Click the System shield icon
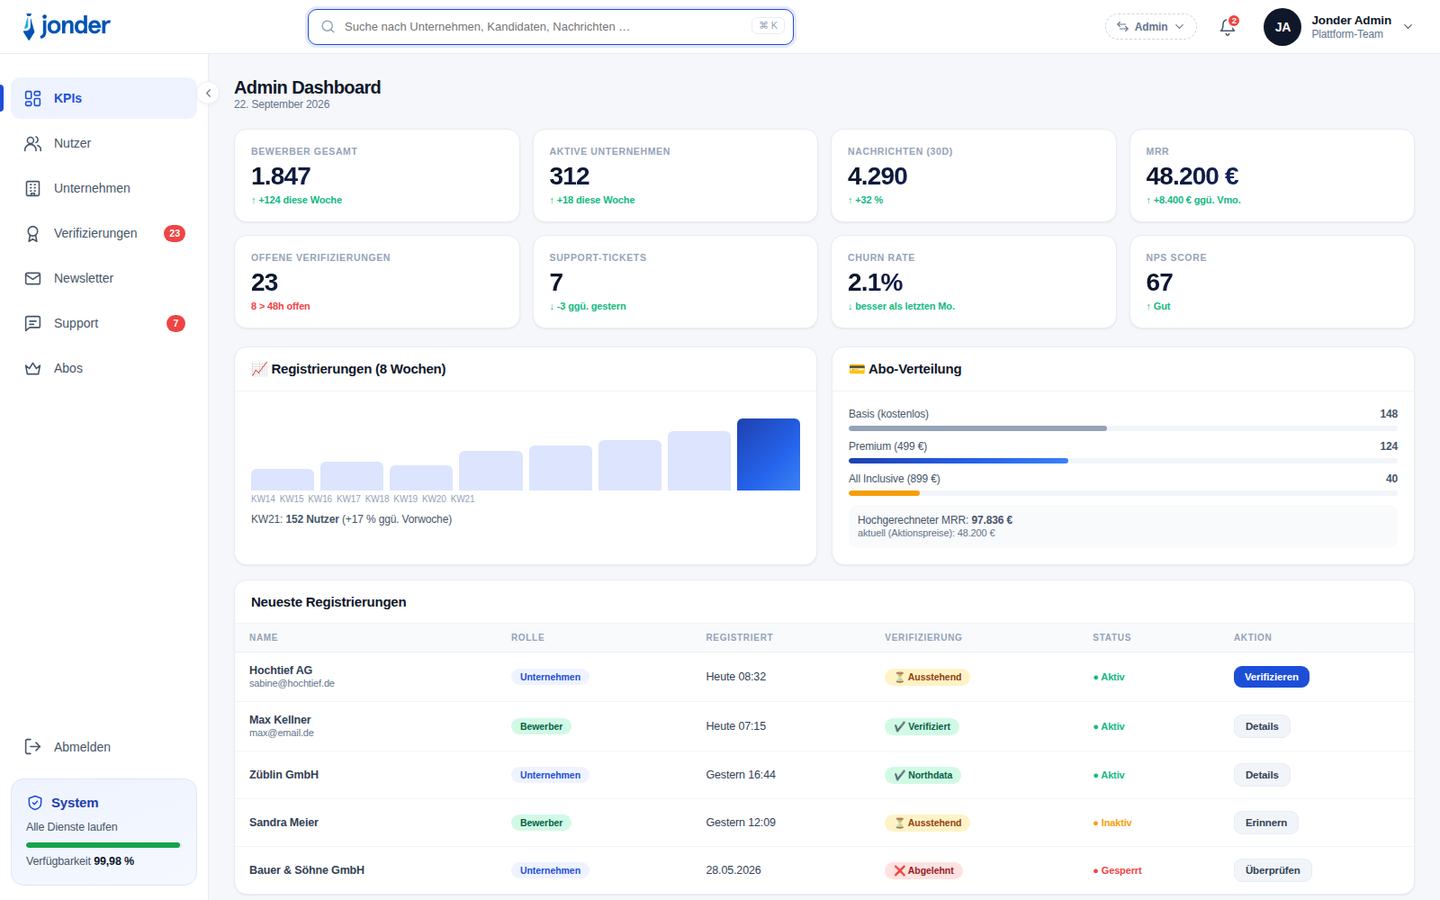Viewport: 1440px width, 900px height. (35, 803)
